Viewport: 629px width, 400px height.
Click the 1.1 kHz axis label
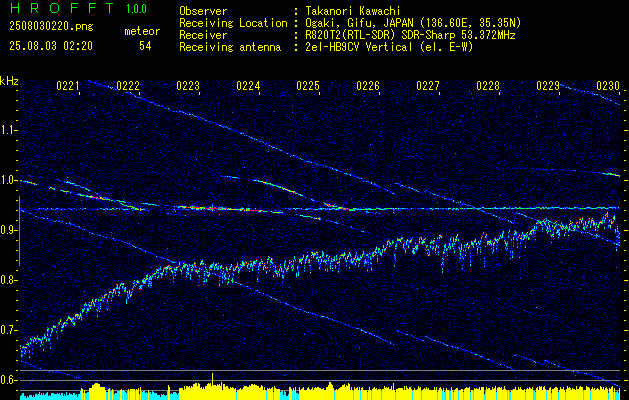tap(8, 130)
